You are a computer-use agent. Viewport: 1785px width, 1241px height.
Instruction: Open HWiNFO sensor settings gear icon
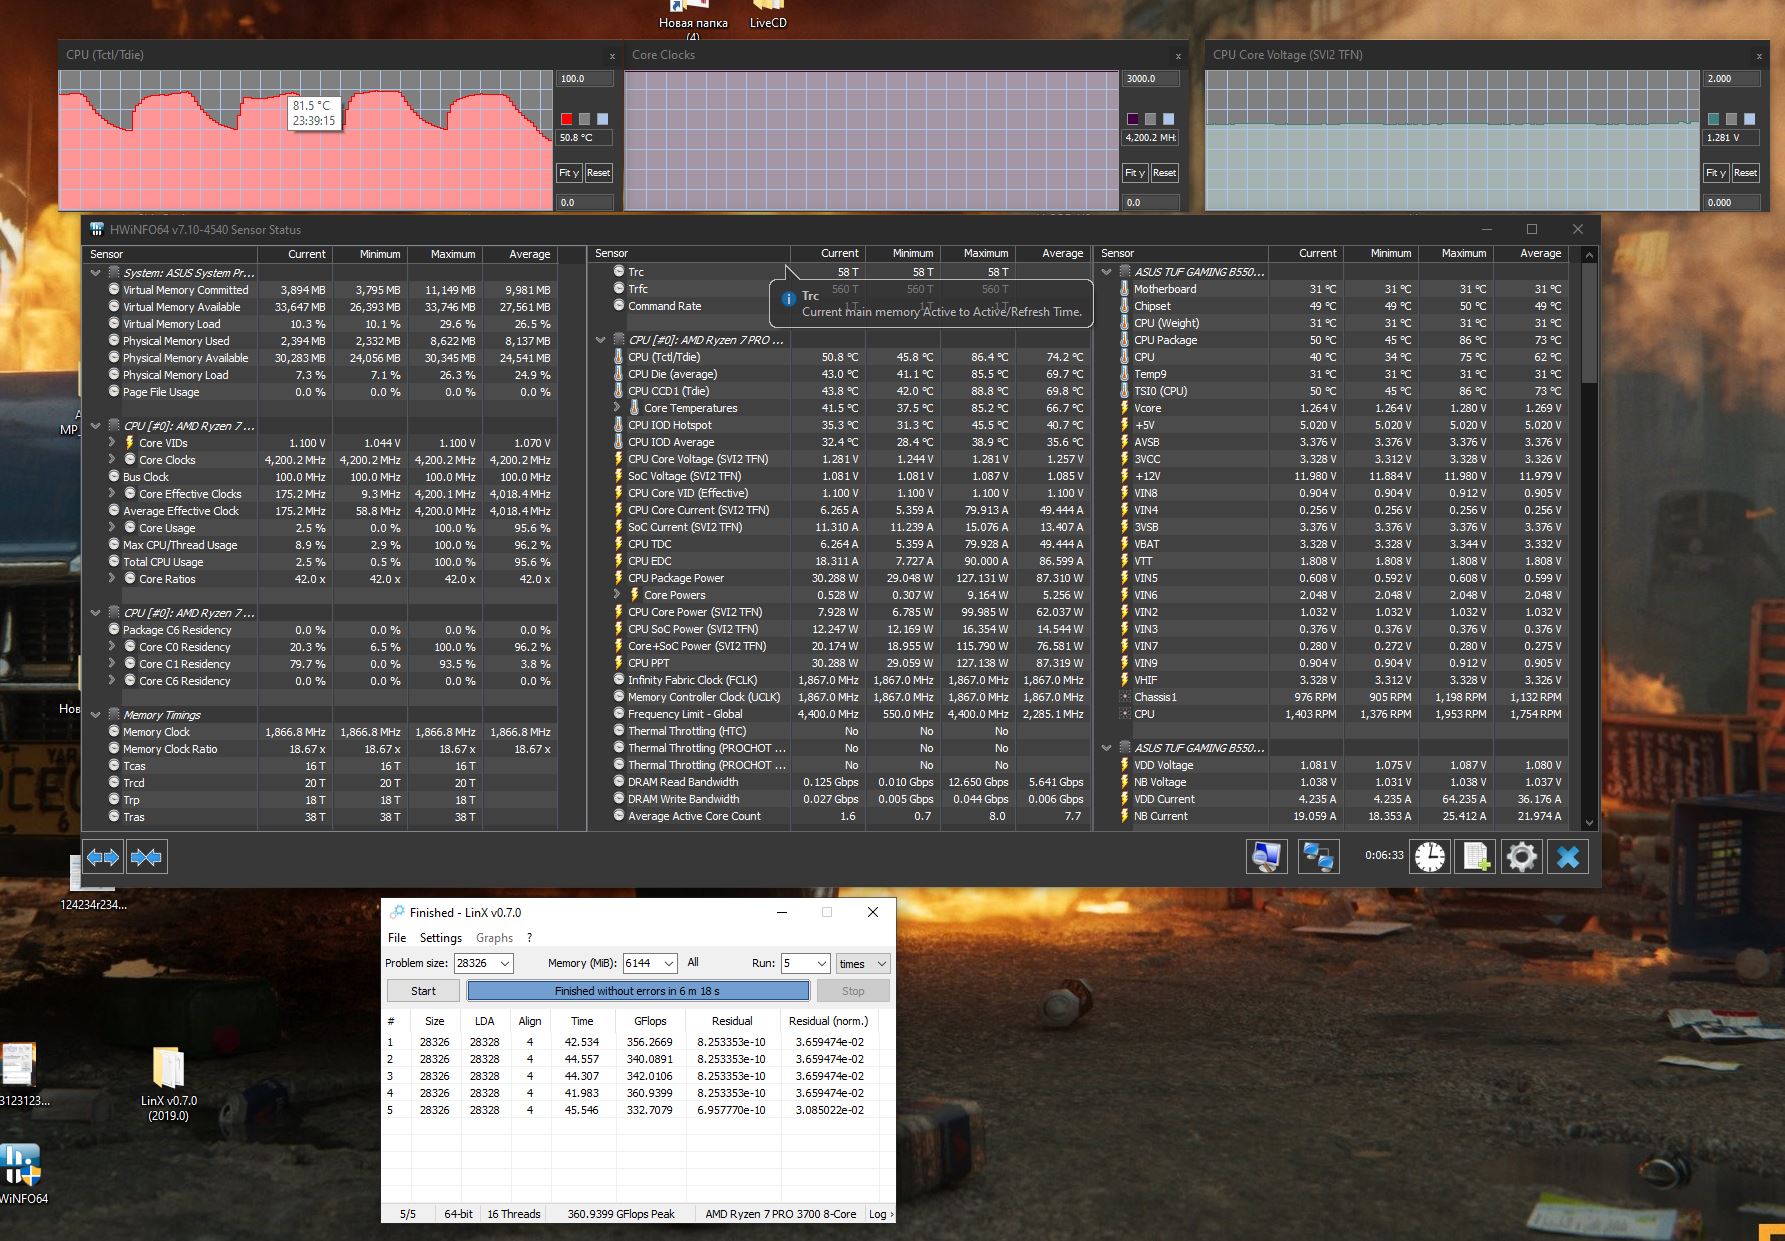coord(1522,857)
